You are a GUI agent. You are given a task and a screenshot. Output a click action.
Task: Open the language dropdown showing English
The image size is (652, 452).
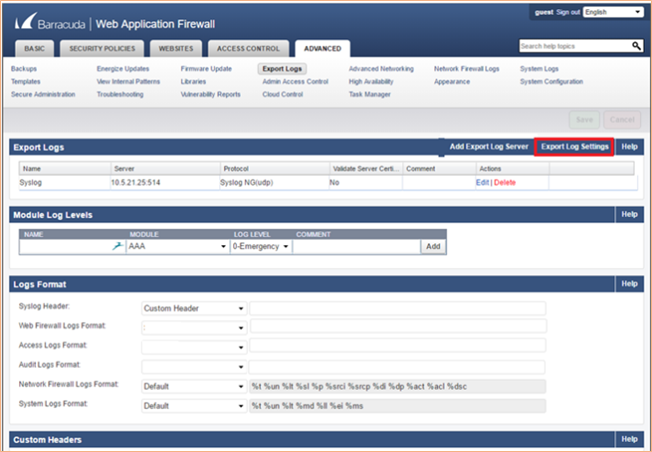tap(613, 12)
